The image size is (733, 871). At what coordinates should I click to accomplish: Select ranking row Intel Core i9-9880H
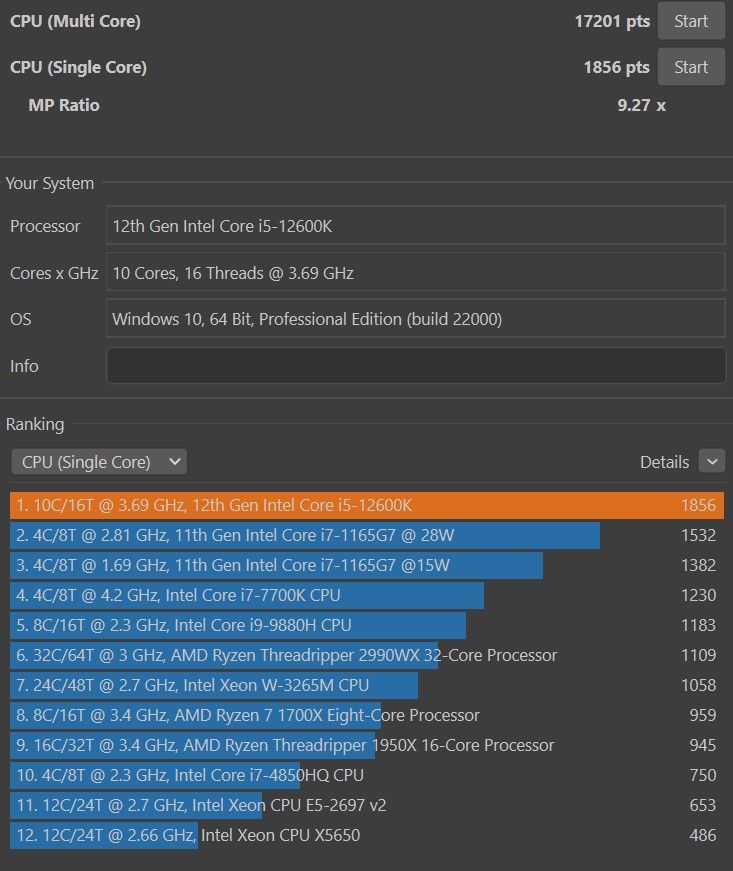(x=366, y=625)
